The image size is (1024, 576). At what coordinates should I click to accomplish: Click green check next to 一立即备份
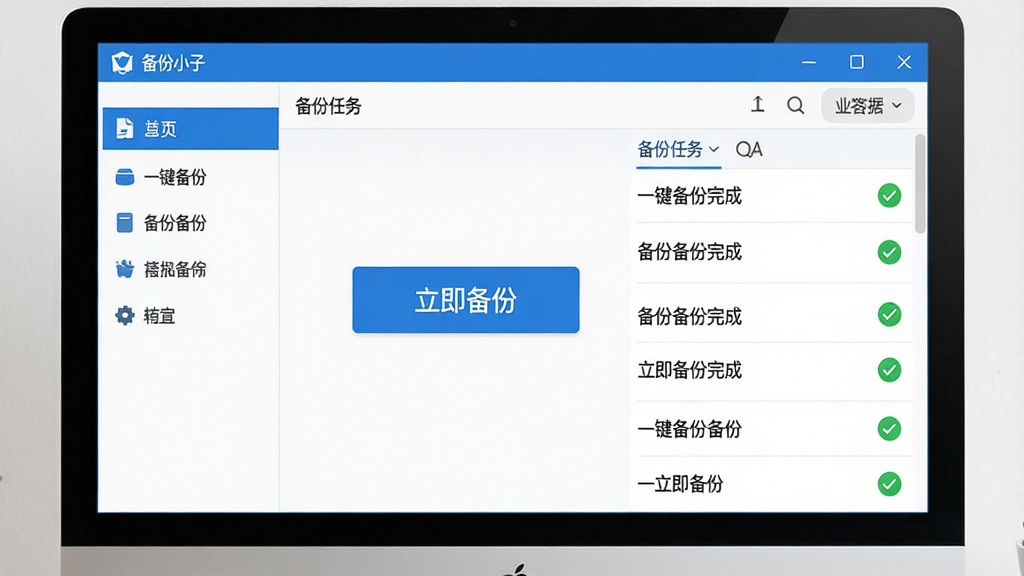[889, 485]
